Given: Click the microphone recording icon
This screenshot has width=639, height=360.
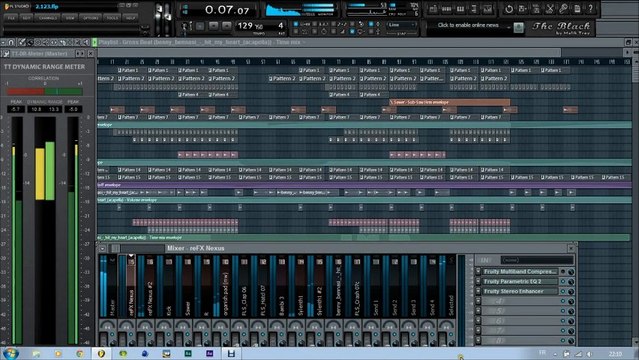Looking at the screenshot, I should pyautogui.click(x=564, y=9).
